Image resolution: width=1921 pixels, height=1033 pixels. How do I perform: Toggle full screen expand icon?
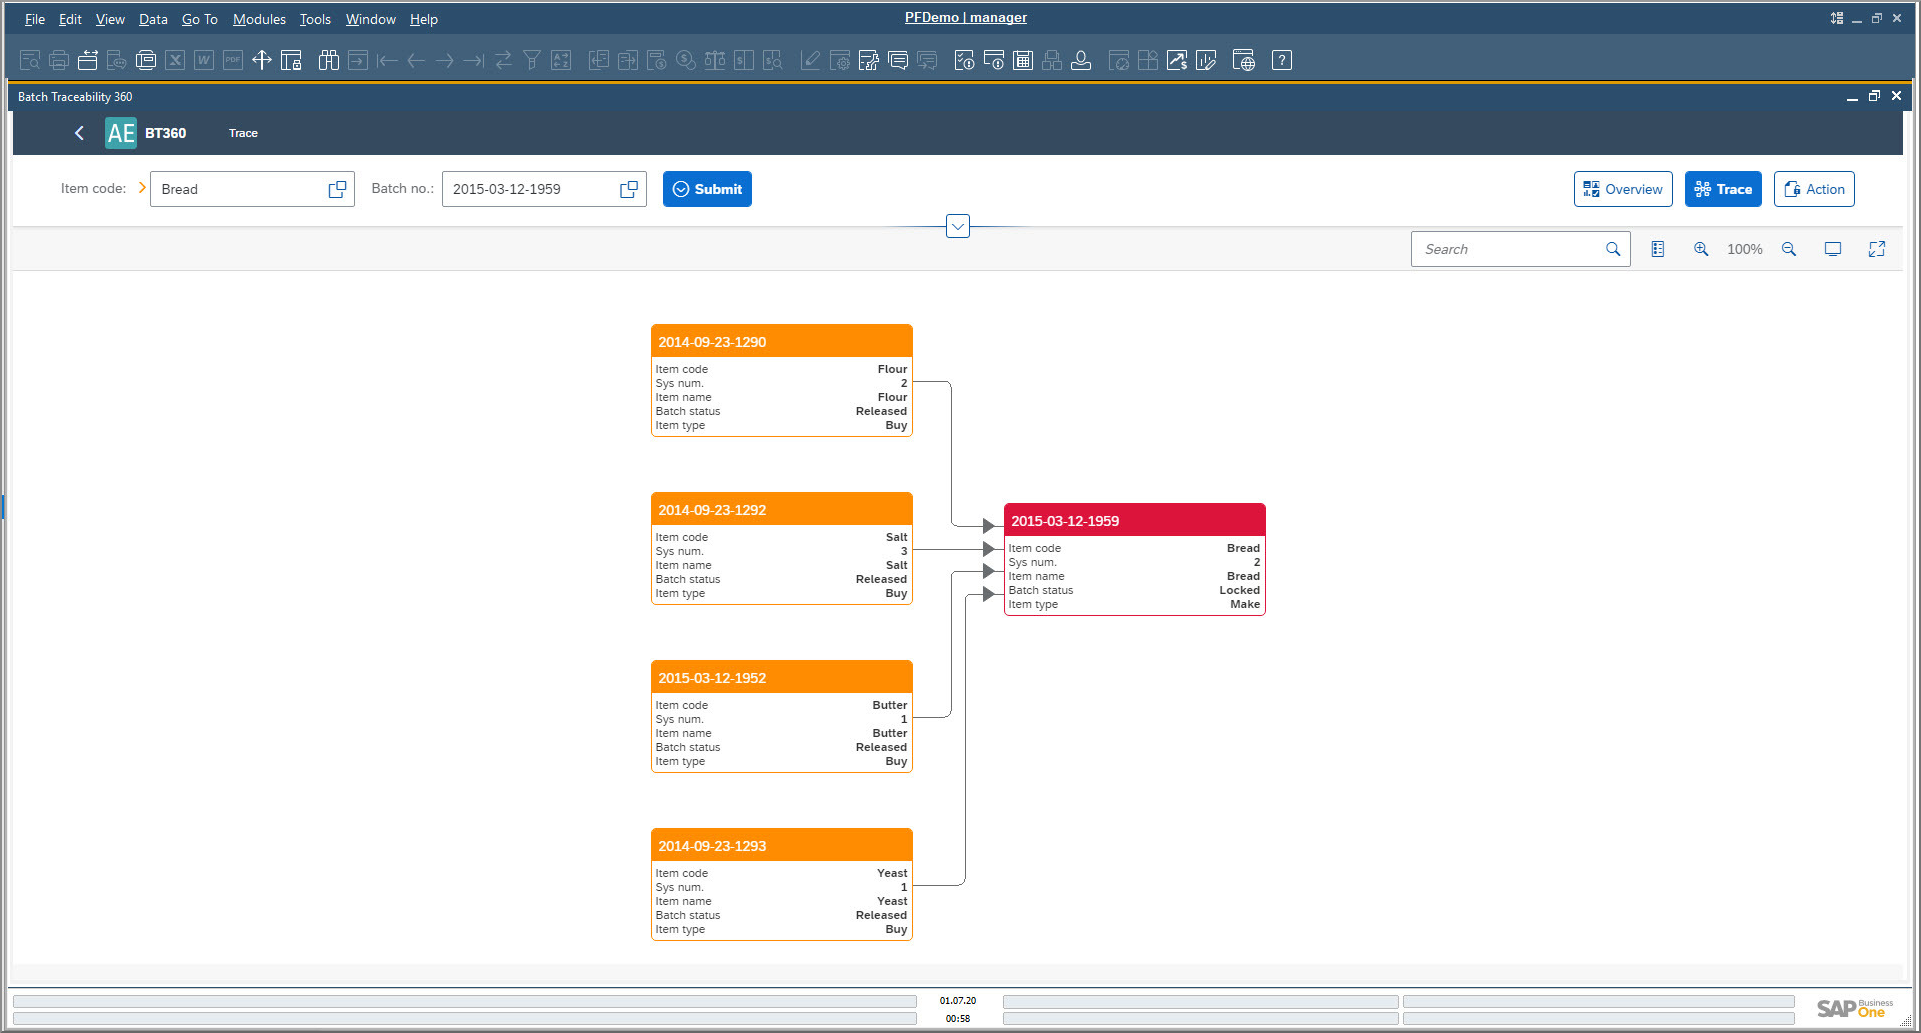point(1877,249)
